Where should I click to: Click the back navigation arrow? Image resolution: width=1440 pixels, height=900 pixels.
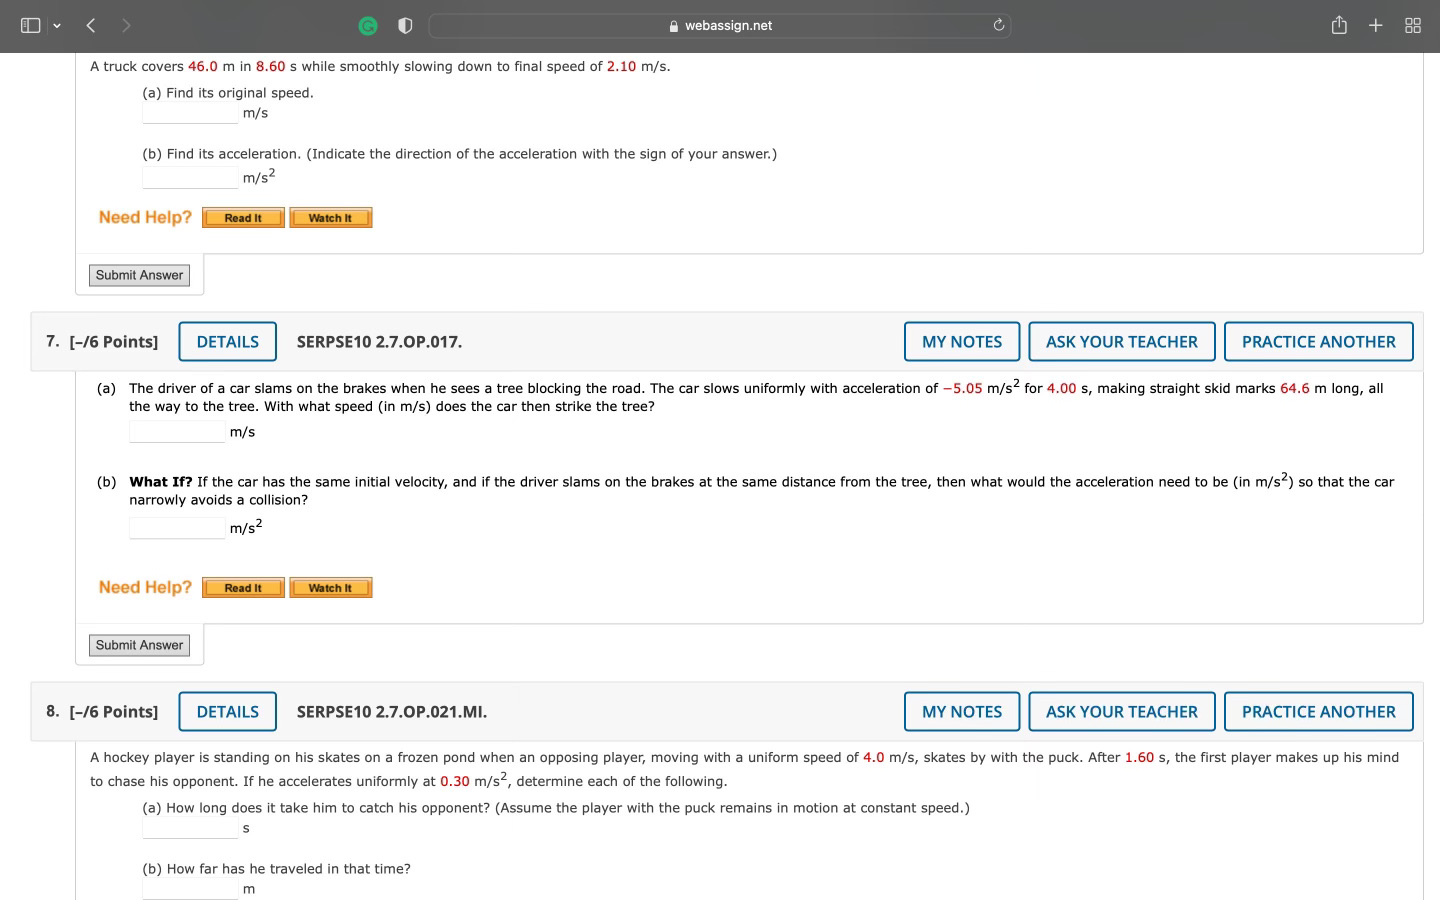[90, 25]
